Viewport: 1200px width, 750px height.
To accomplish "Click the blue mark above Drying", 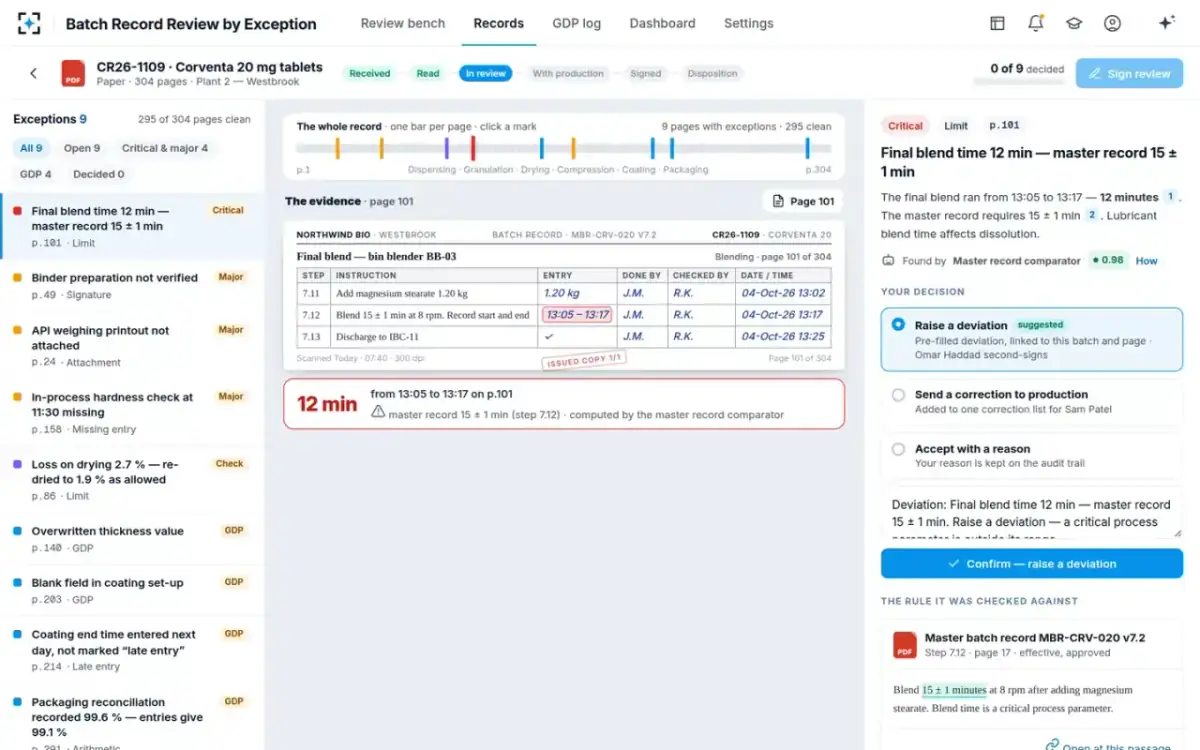I will tap(542, 149).
